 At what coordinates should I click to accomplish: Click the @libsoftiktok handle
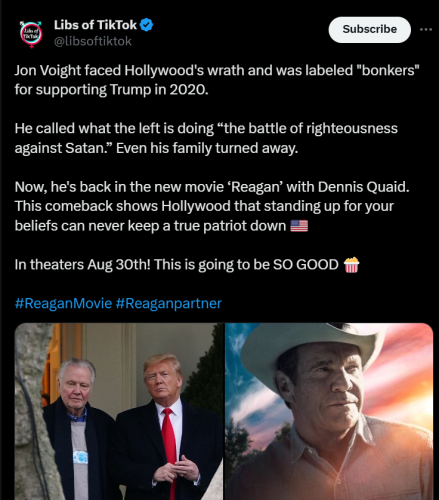pyautogui.click(x=93, y=41)
